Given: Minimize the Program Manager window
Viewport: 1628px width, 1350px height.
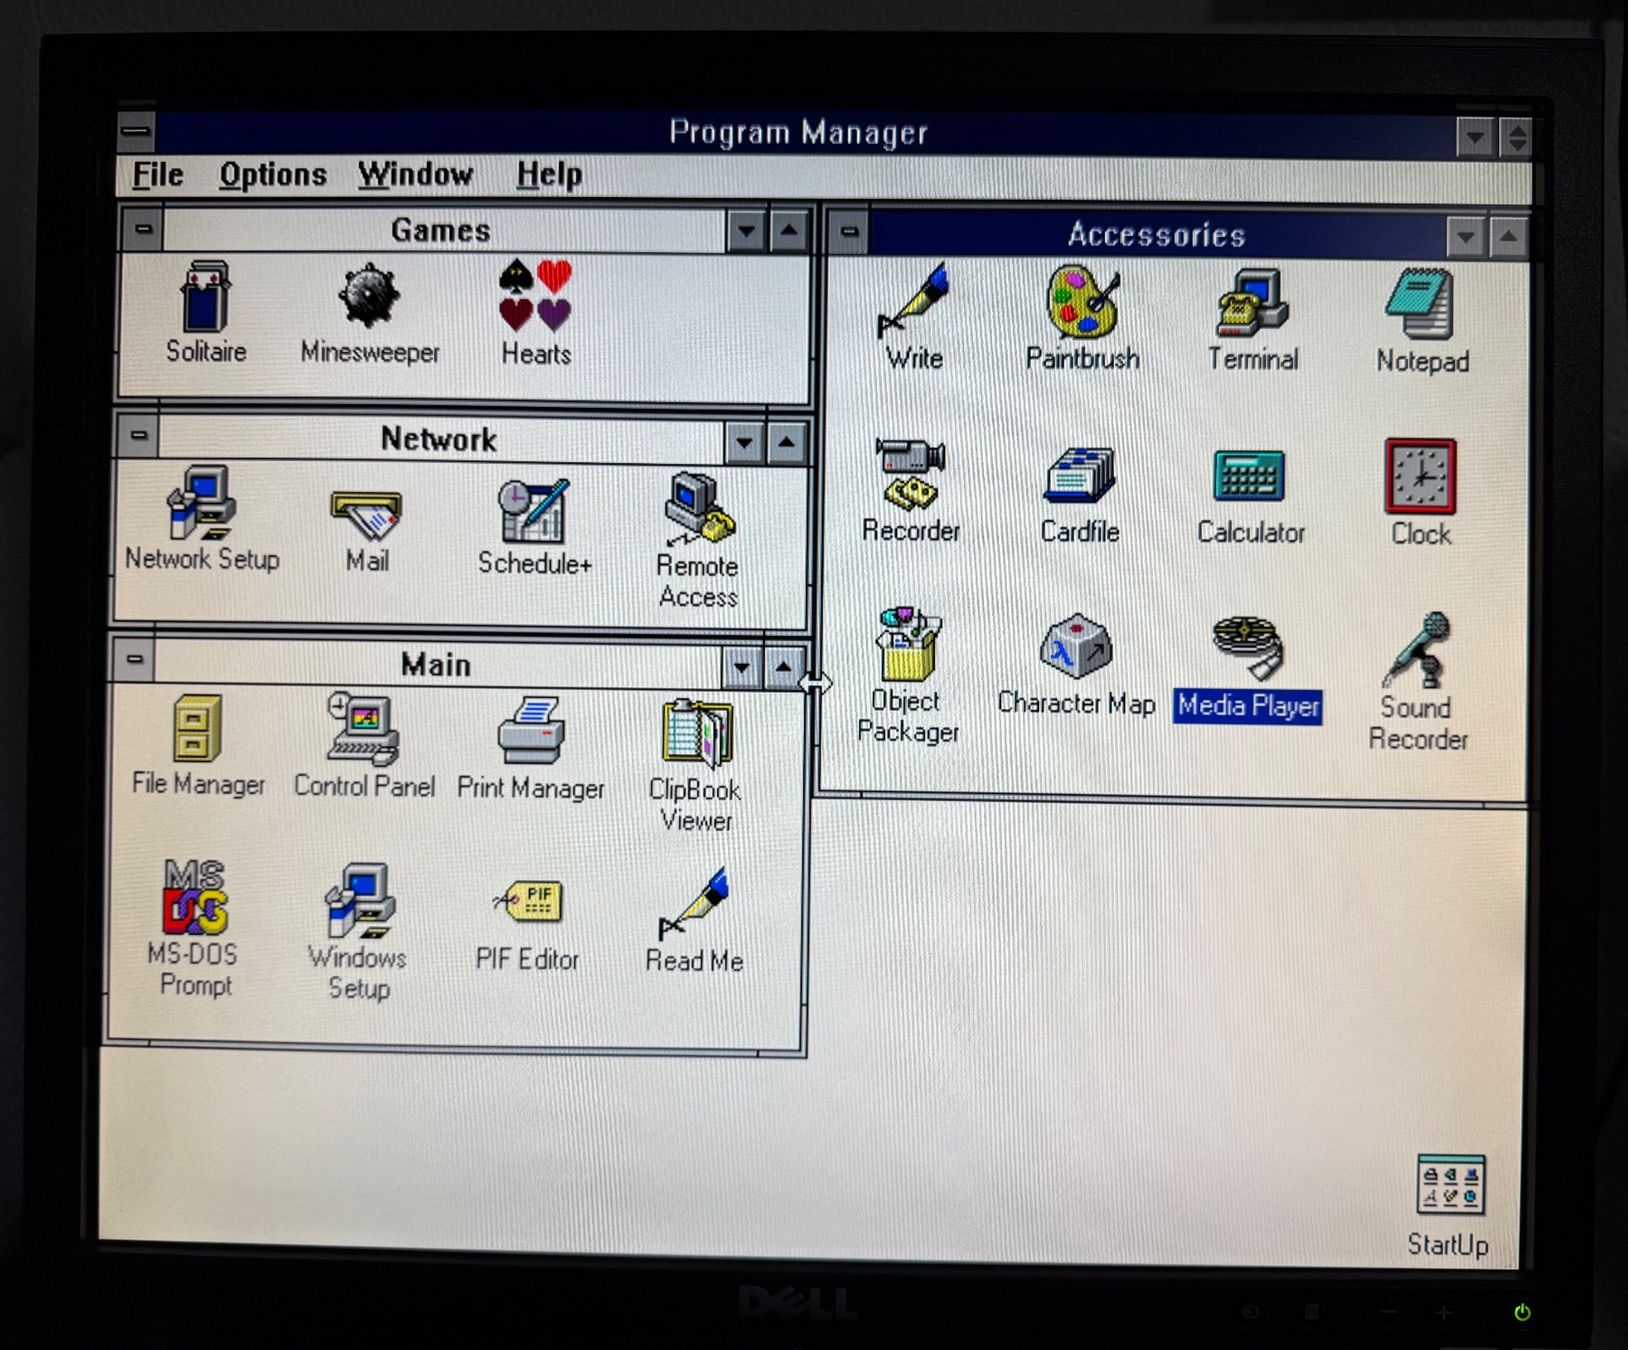Looking at the screenshot, I should pos(1475,137).
